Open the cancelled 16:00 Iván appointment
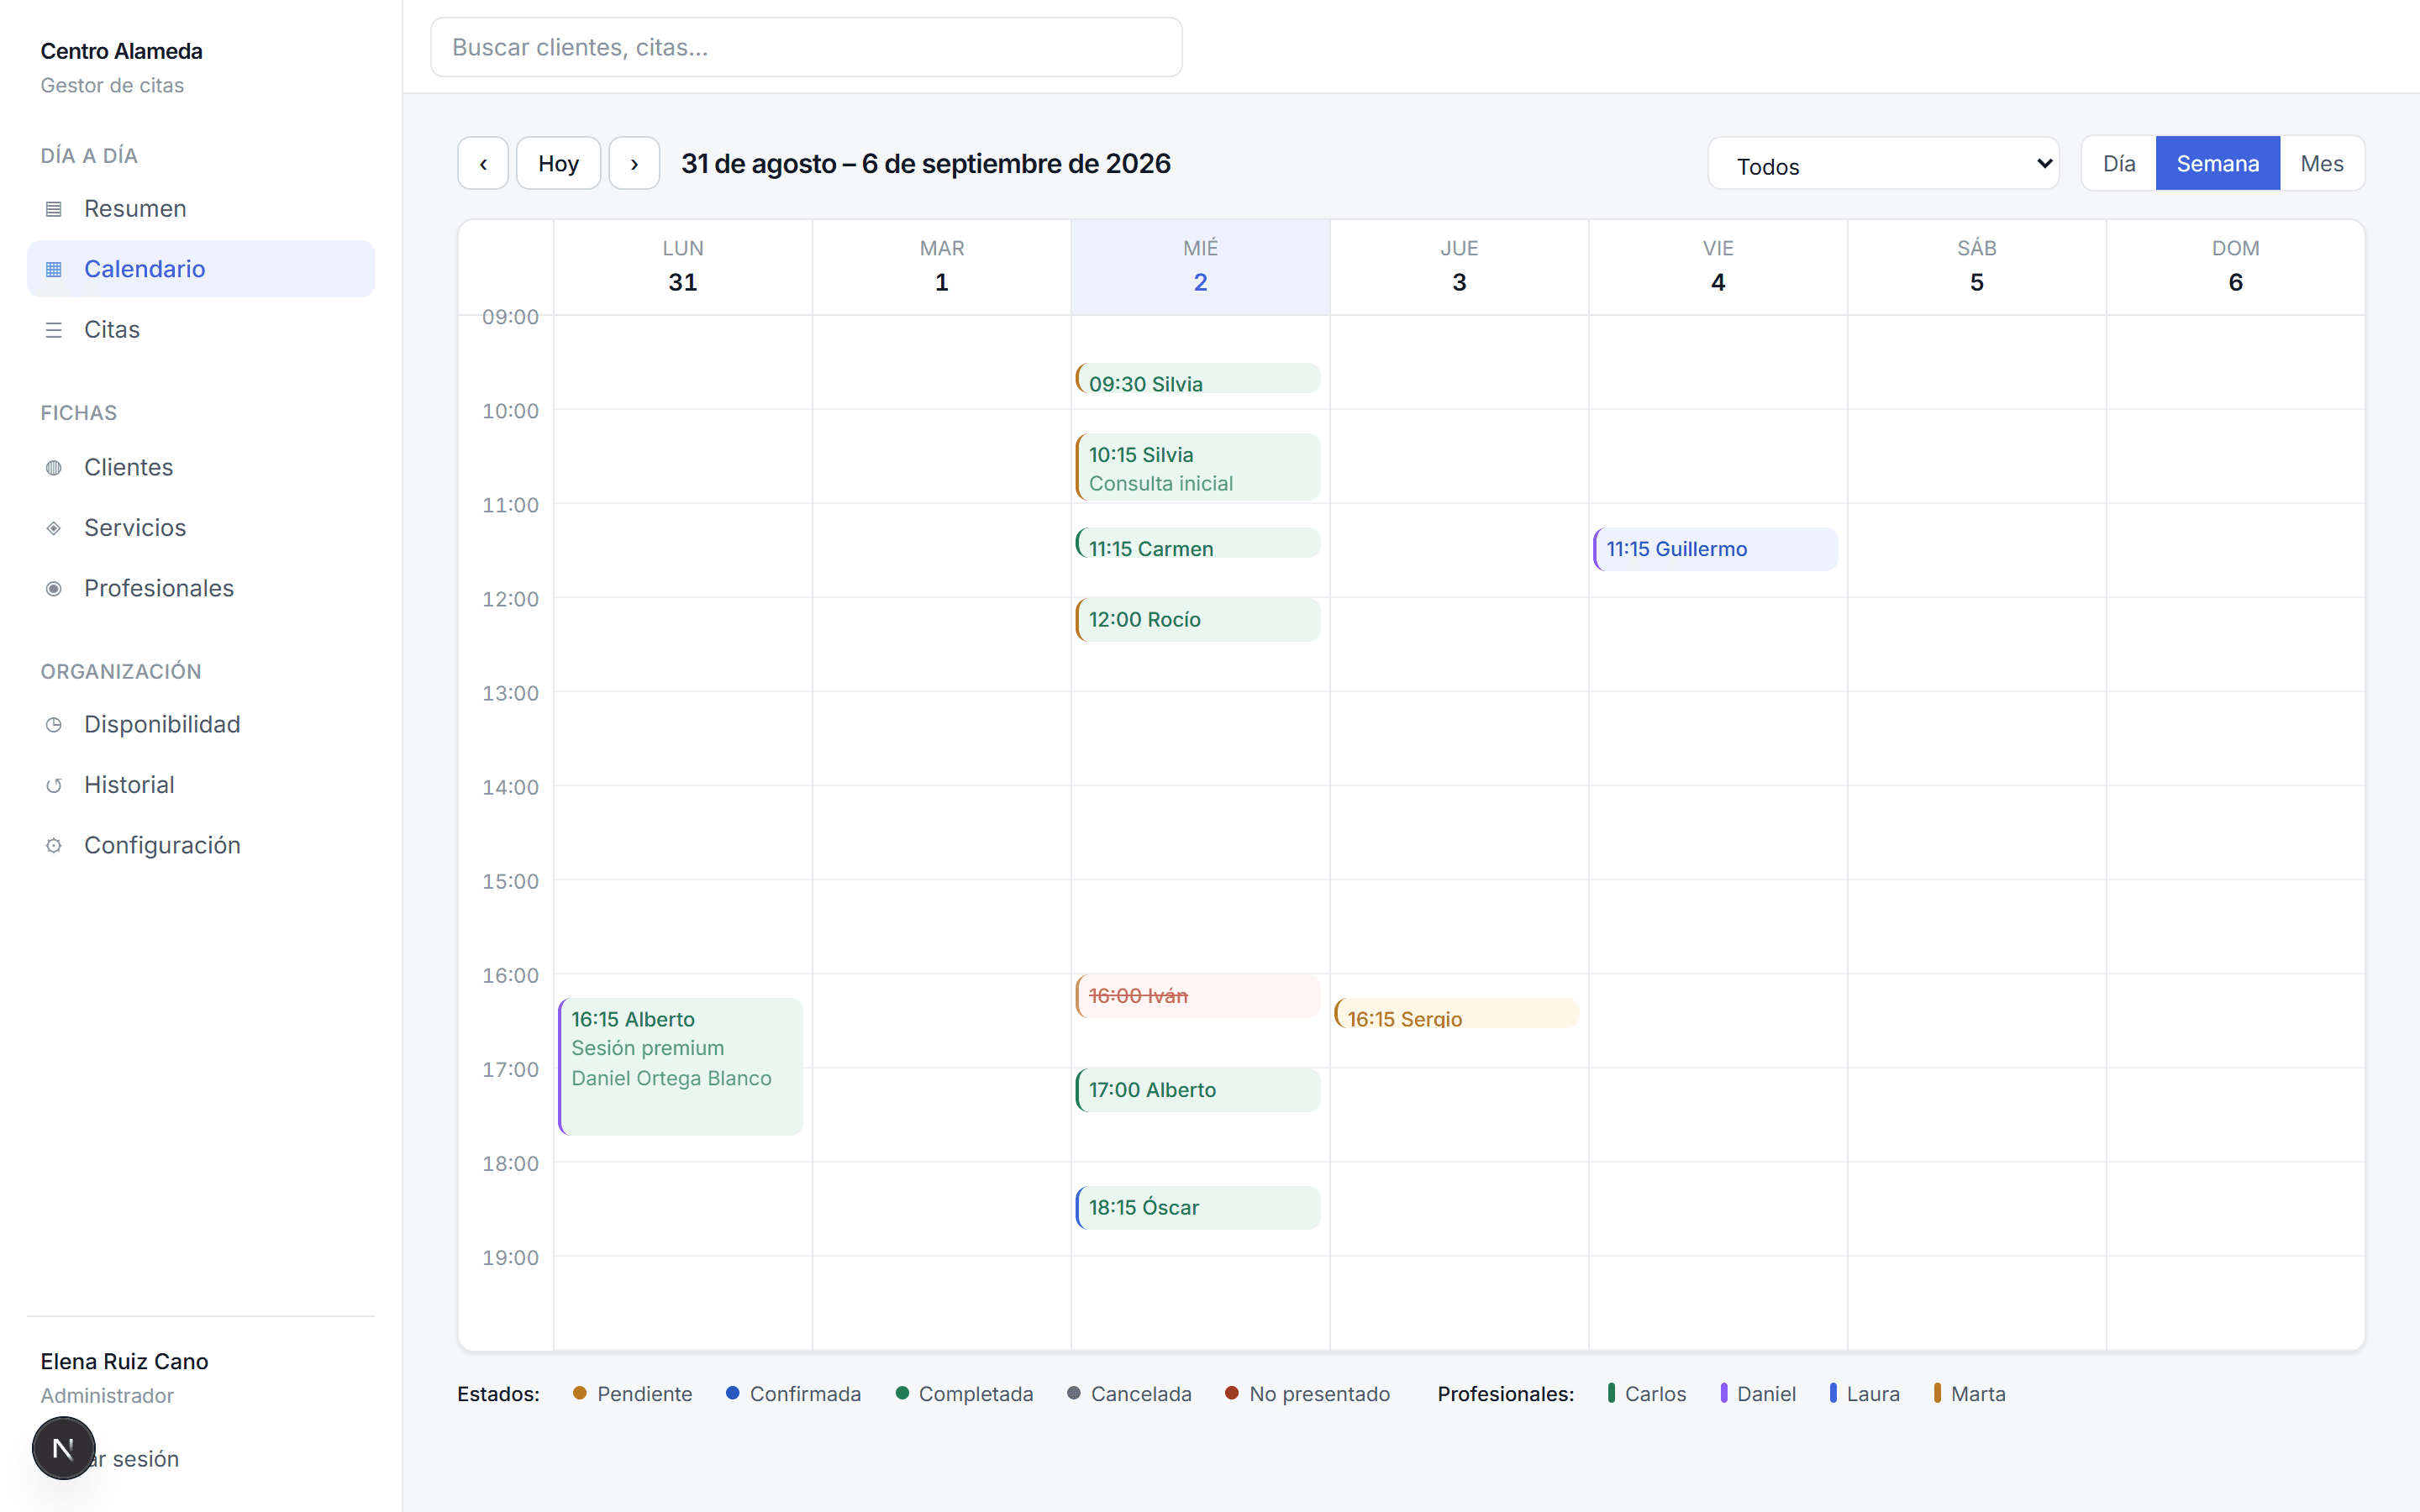Viewport: 2420px width, 1512px height. (x=1198, y=996)
